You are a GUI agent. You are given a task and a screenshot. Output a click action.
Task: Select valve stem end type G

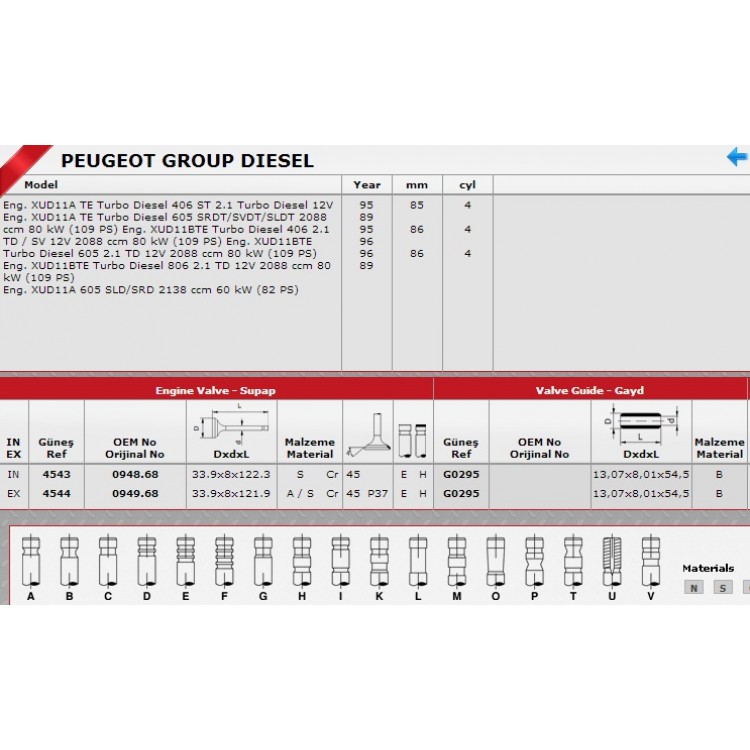(263, 568)
